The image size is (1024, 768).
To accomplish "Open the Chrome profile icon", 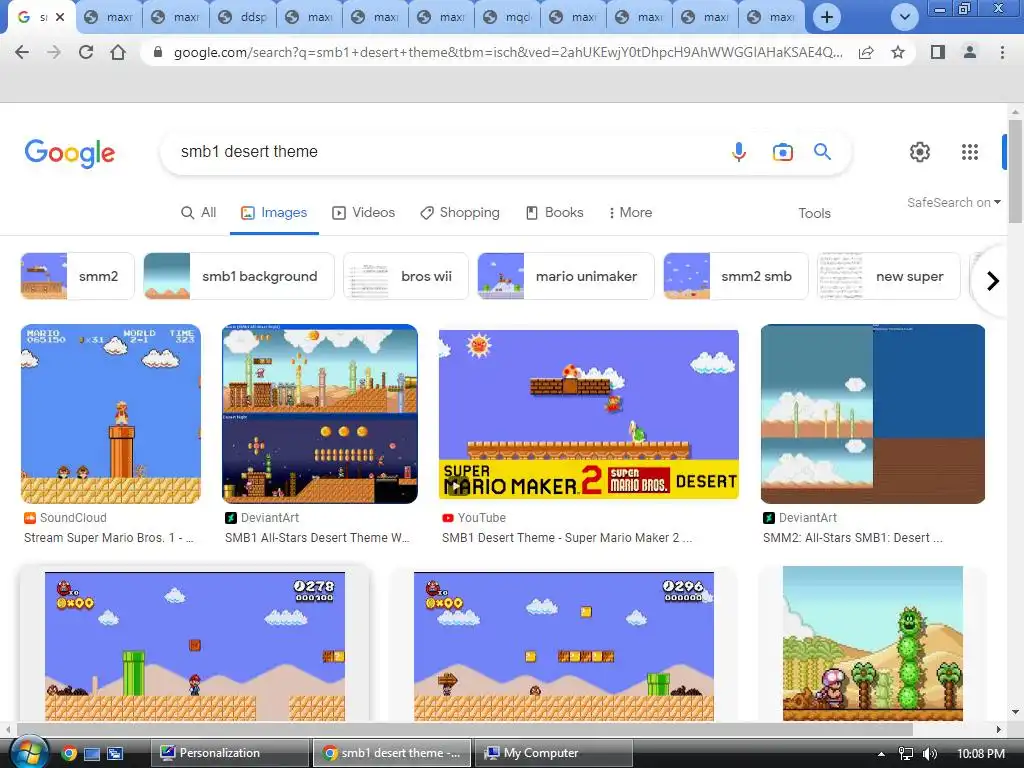I will [x=970, y=52].
